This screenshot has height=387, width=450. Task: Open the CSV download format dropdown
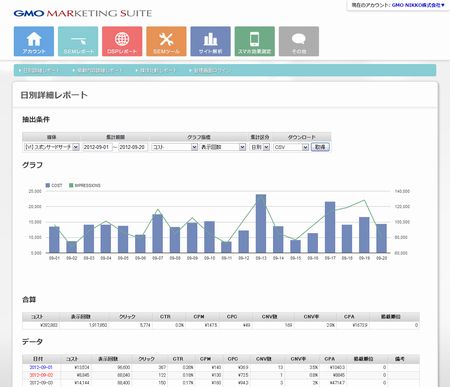tap(291, 147)
